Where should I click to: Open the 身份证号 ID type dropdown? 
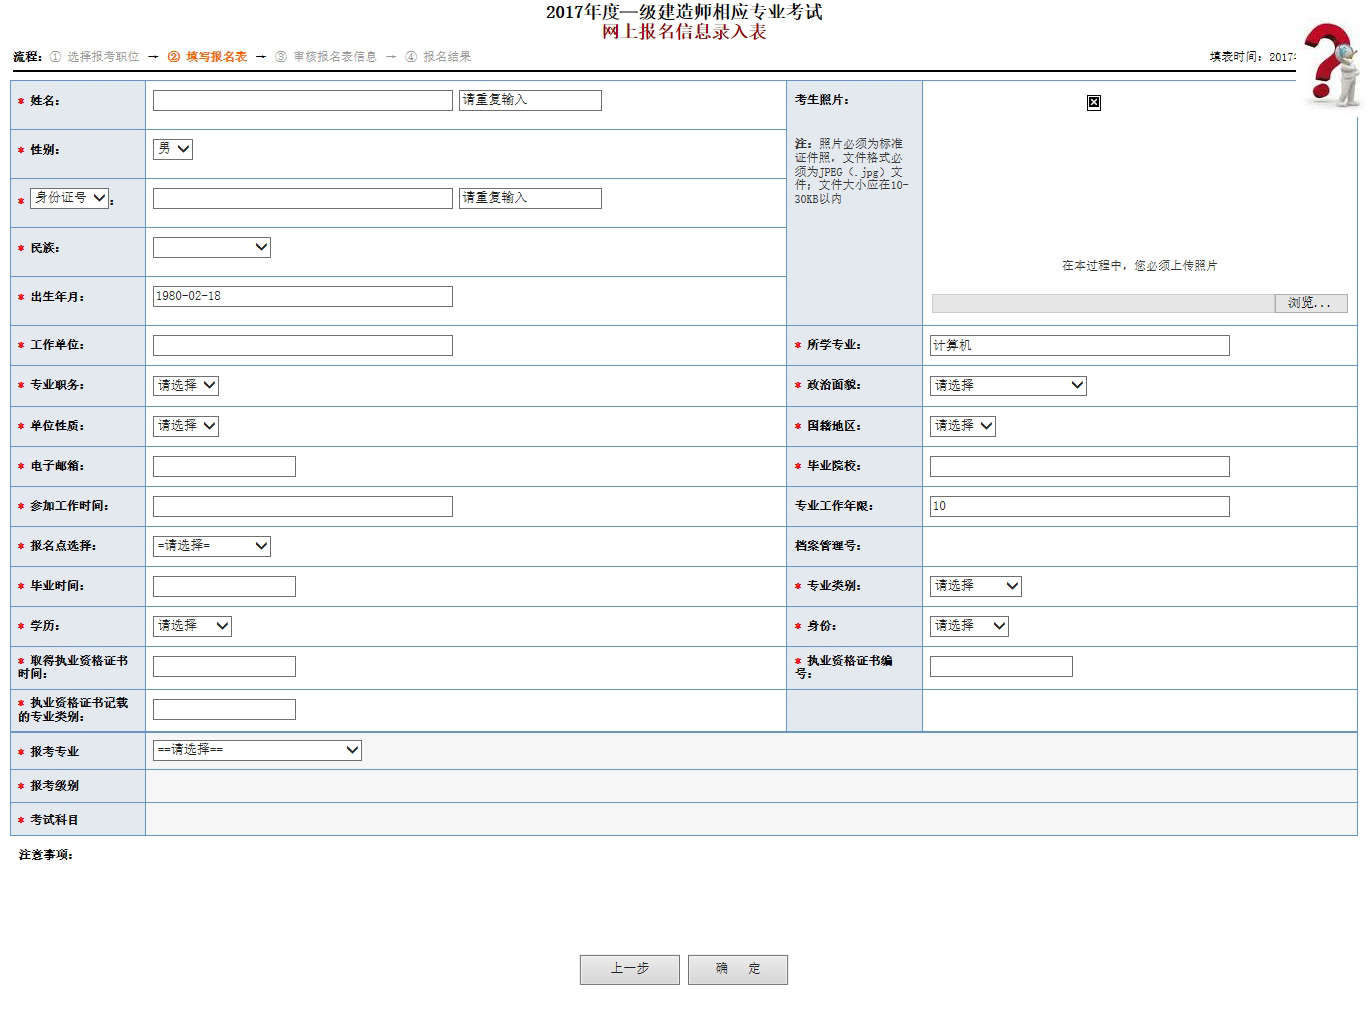coord(68,198)
